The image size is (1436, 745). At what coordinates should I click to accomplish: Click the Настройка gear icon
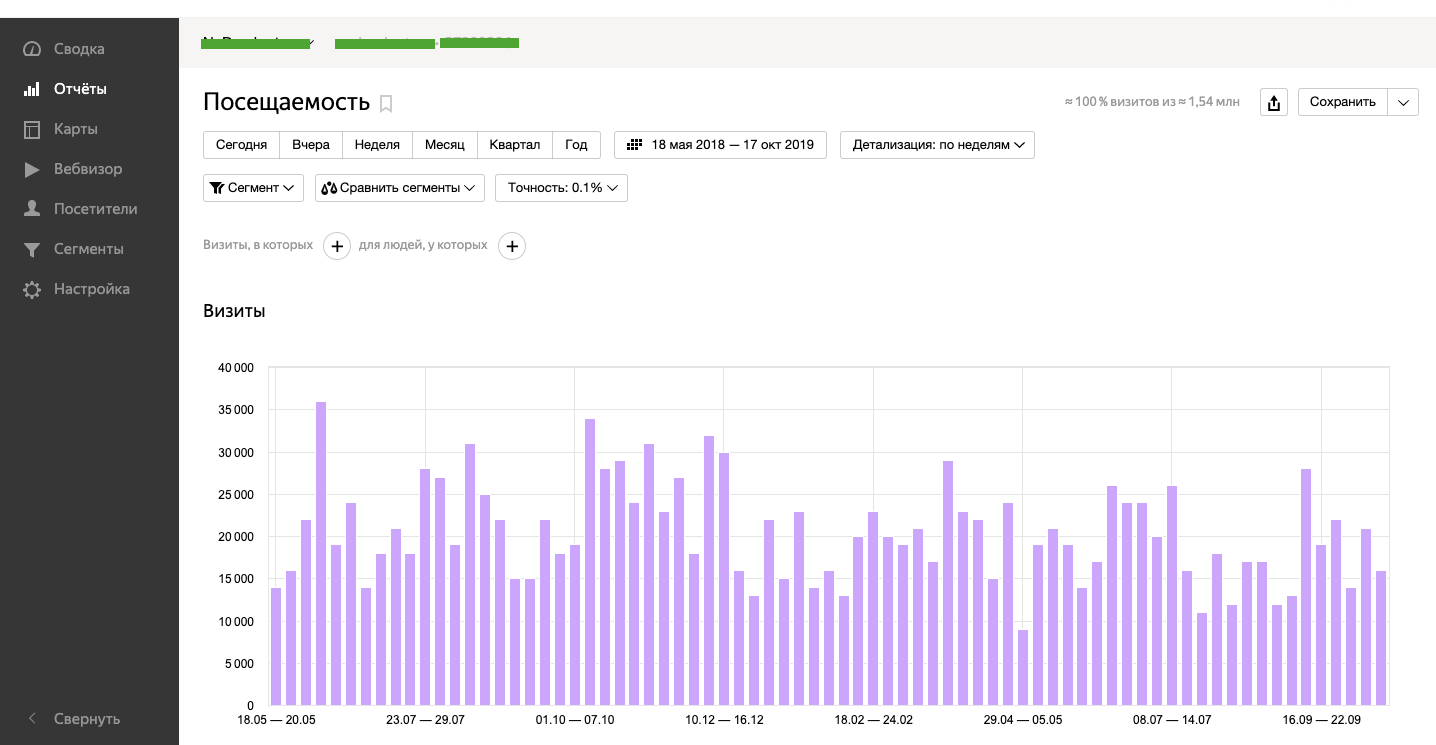pyautogui.click(x=32, y=289)
